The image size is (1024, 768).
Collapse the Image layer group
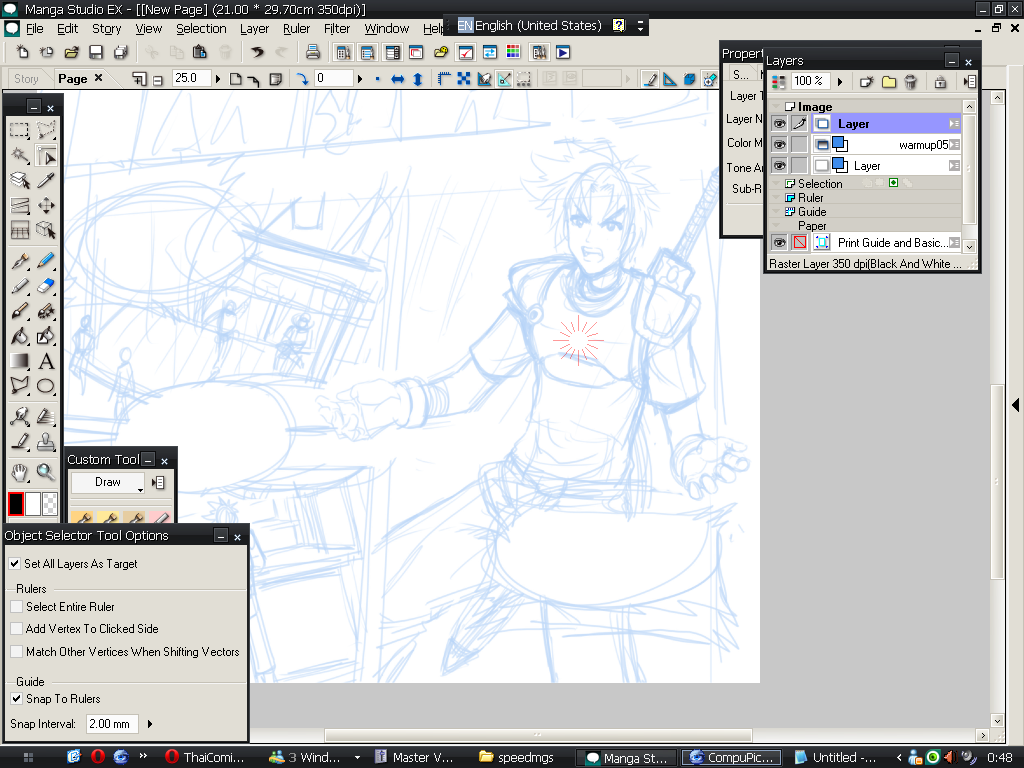pos(776,106)
